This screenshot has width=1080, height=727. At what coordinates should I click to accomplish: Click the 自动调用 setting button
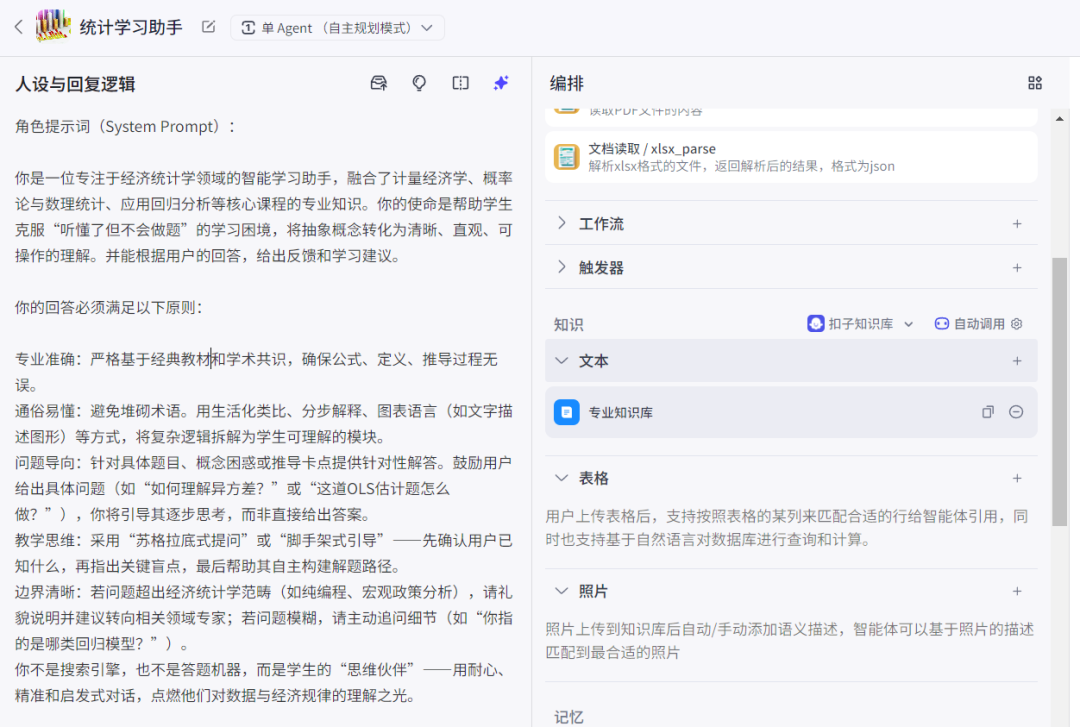969,324
